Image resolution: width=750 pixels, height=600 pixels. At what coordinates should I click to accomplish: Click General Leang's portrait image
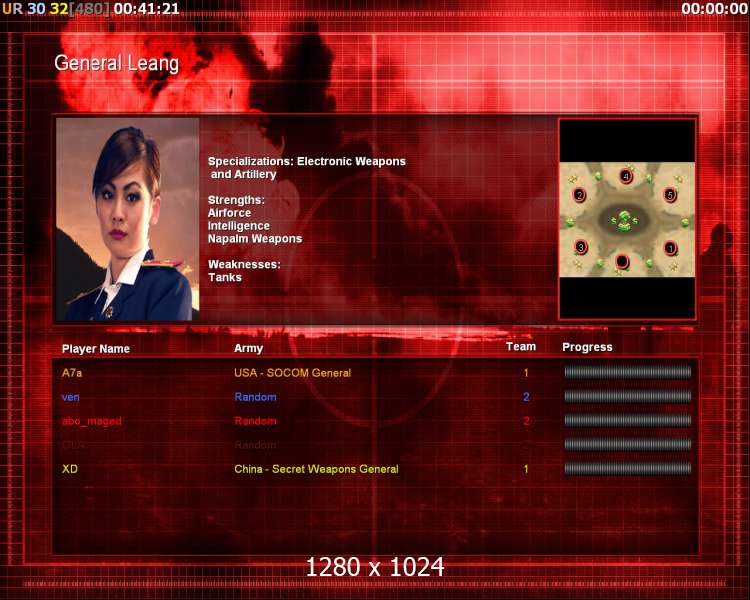127,219
